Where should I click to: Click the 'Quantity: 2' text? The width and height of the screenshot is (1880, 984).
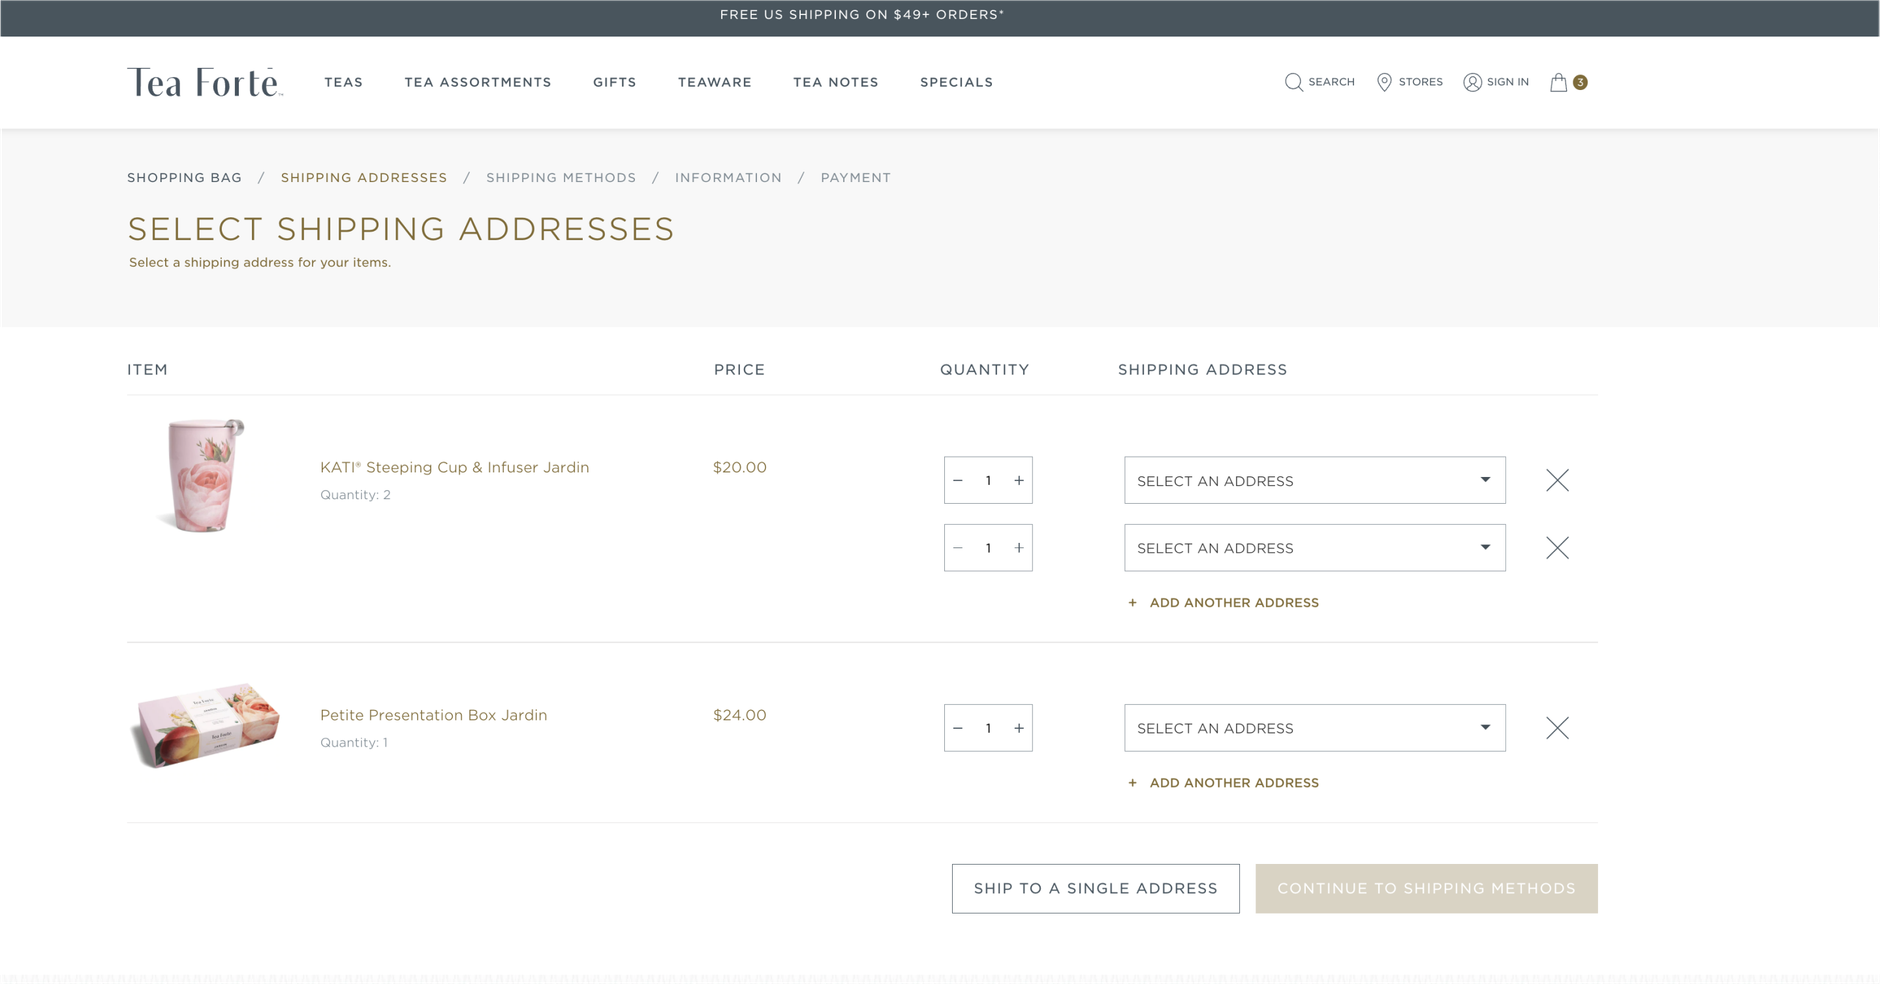click(x=355, y=495)
